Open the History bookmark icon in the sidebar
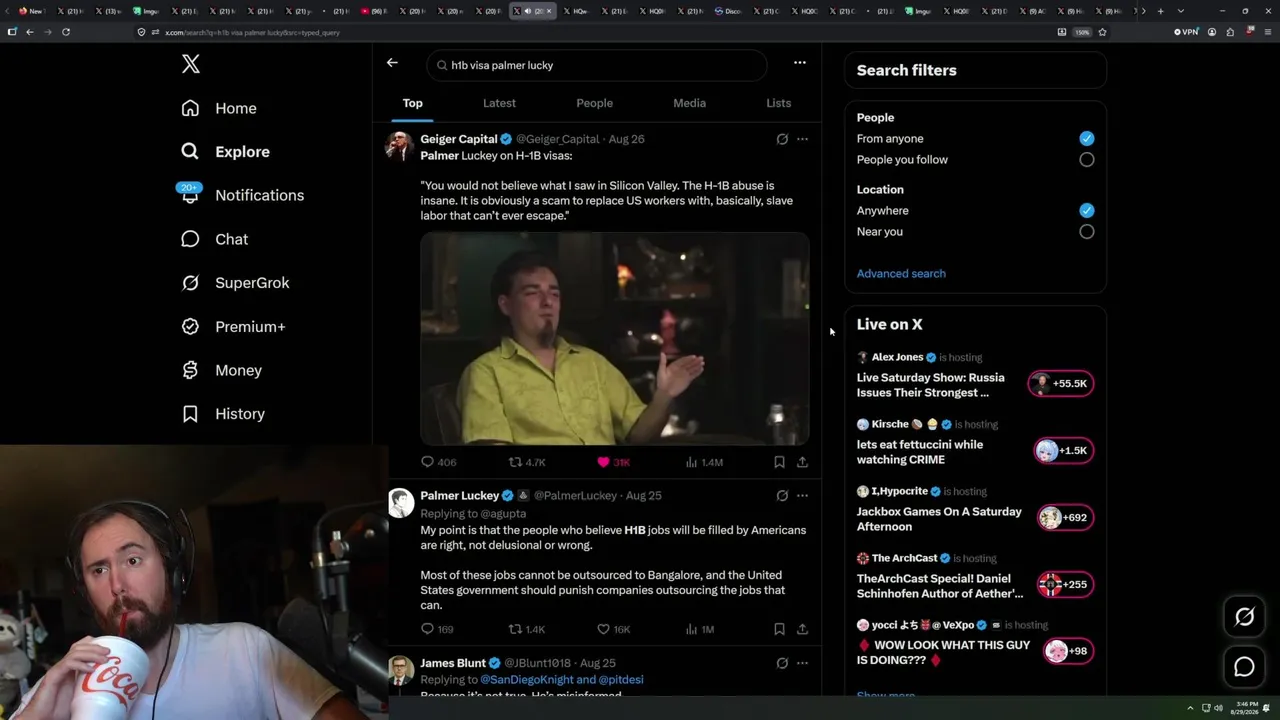Screen dimensions: 1280x720 [x=190, y=414]
